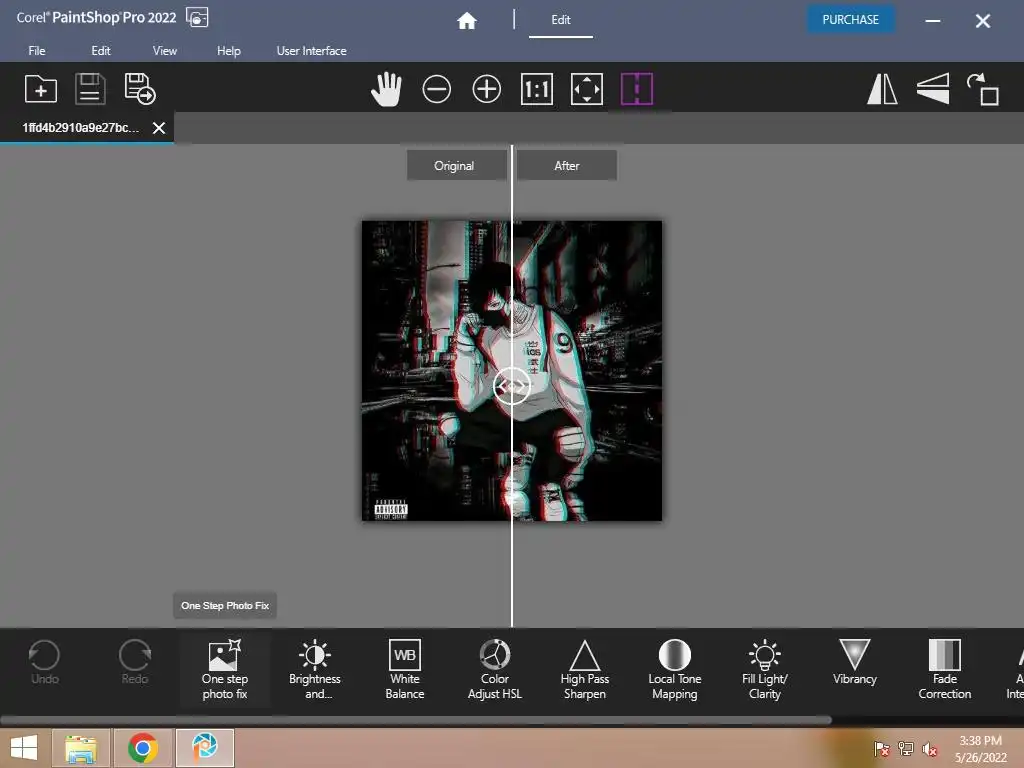The image size is (1024, 768).
Task: Click the Undo button
Action: 44,664
